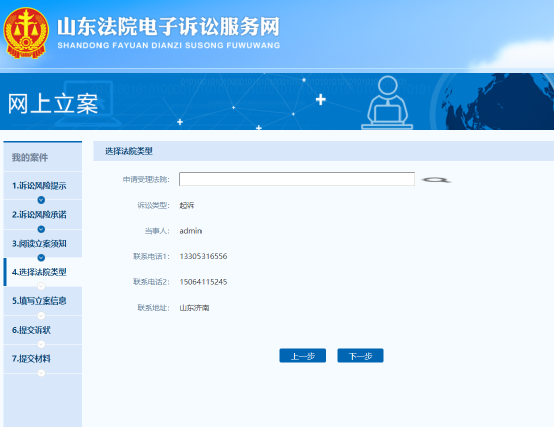Viewport: 554px width, 428px height.
Task: Click the 下一步 button
Action: click(360, 356)
